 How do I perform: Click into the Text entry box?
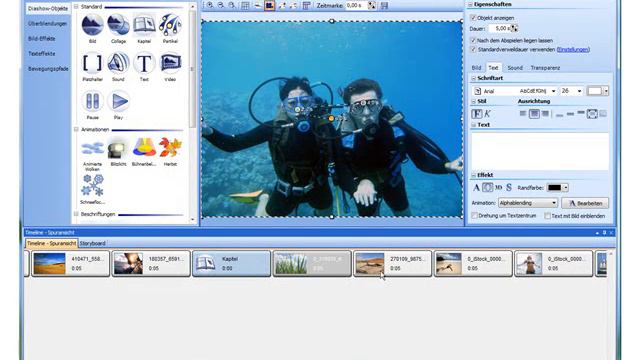pyautogui.click(x=540, y=151)
